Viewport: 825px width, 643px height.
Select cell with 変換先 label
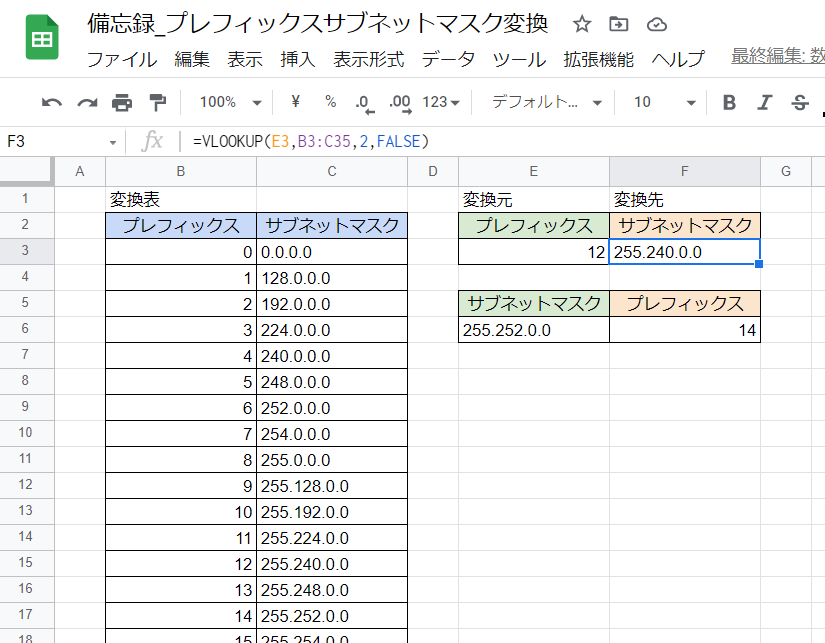[x=685, y=199]
